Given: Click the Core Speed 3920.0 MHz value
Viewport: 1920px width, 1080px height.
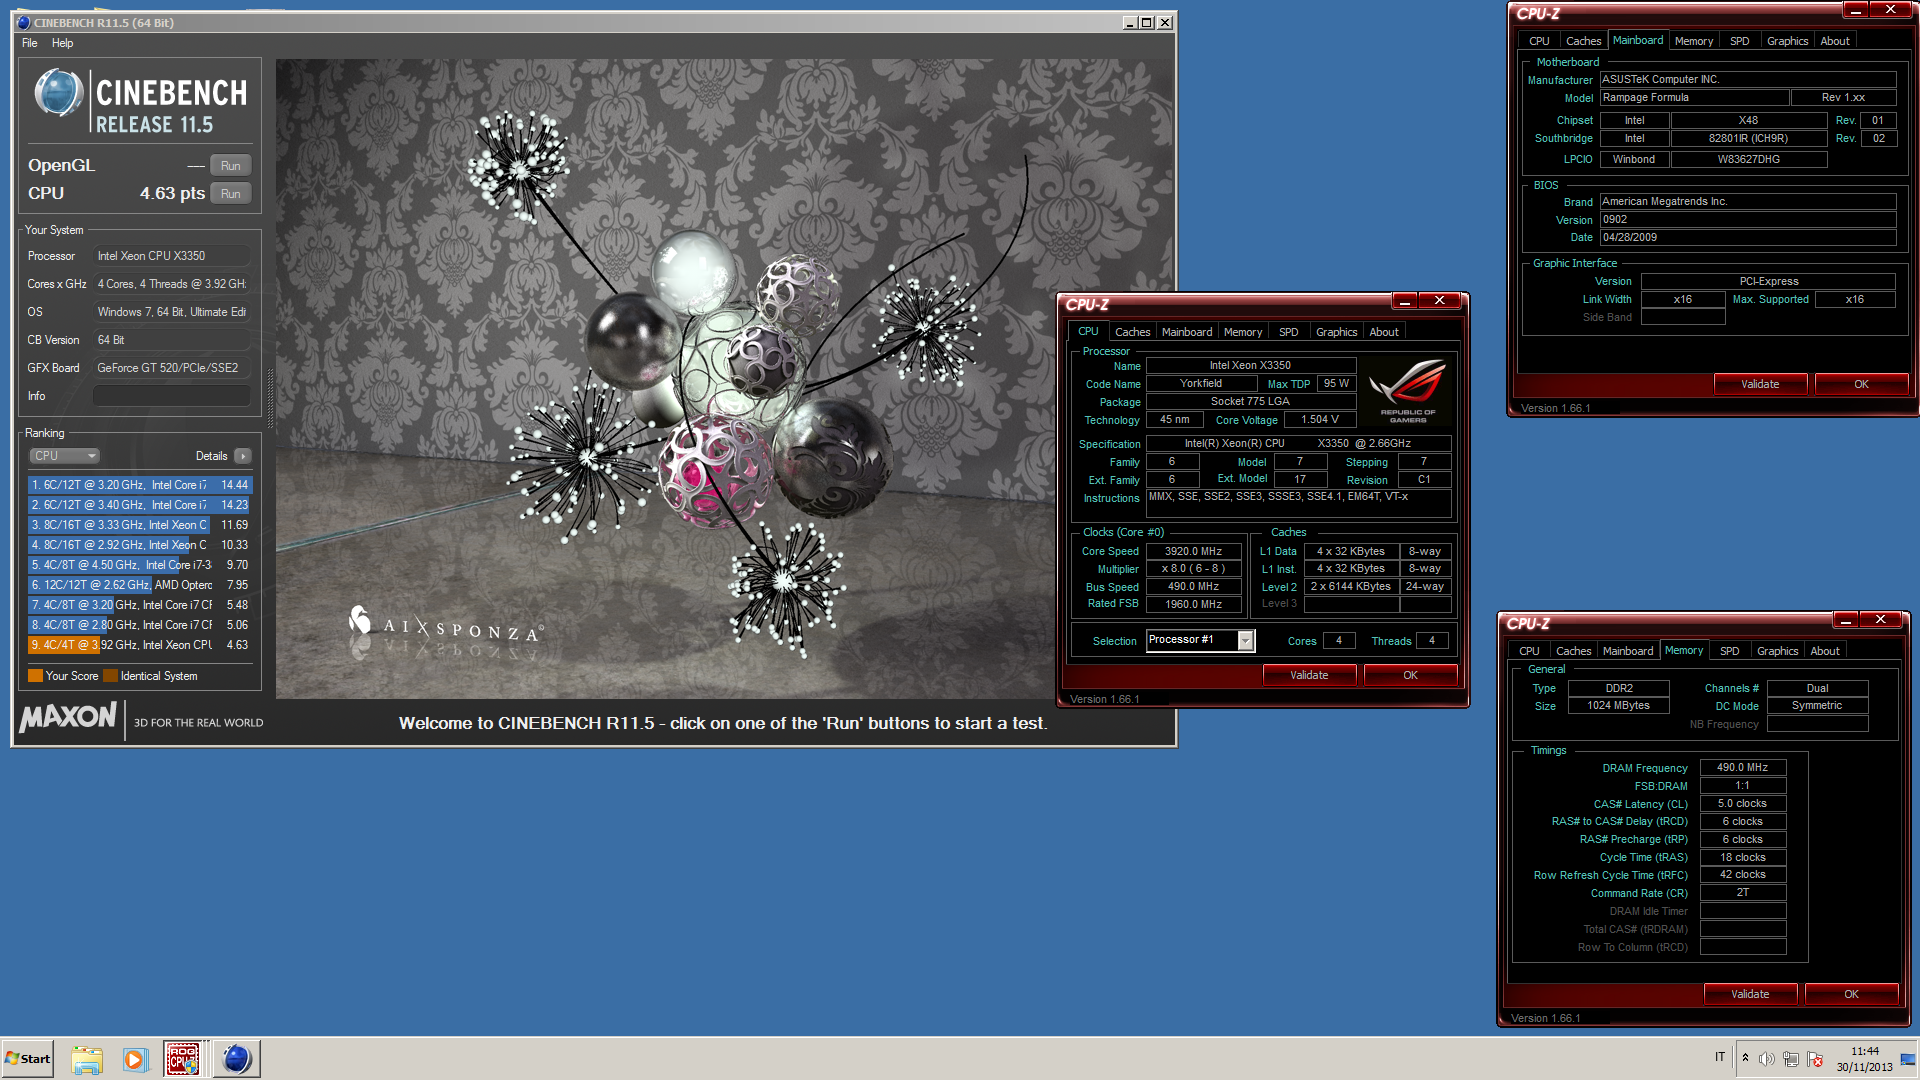Looking at the screenshot, I should coord(1193,551).
